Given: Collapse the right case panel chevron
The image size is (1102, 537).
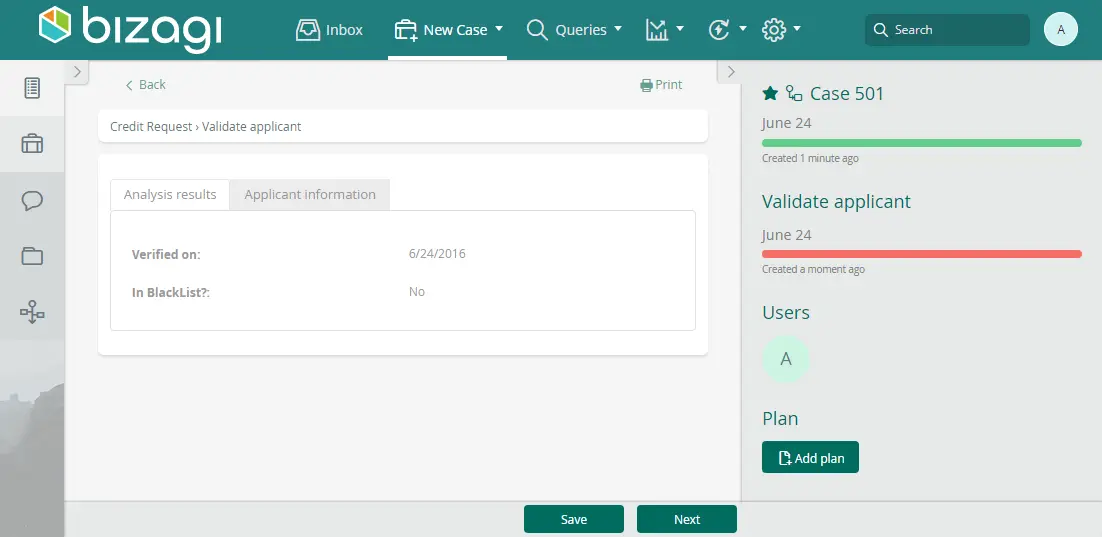Looking at the screenshot, I should (x=730, y=72).
